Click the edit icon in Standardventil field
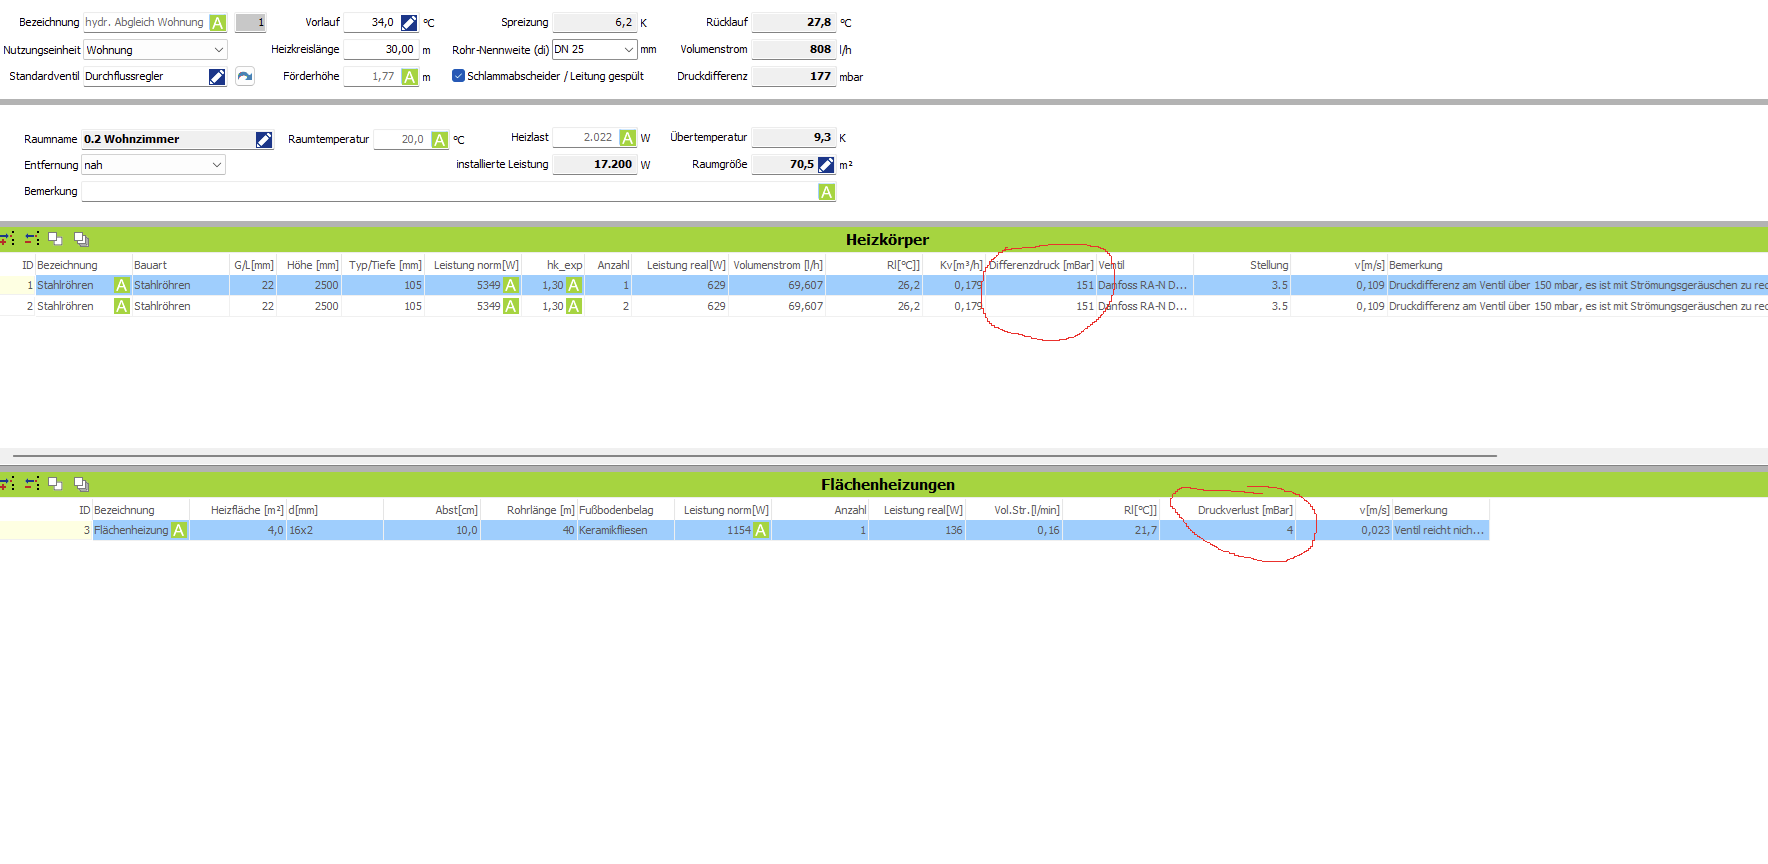1768x864 pixels. (217, 77)
